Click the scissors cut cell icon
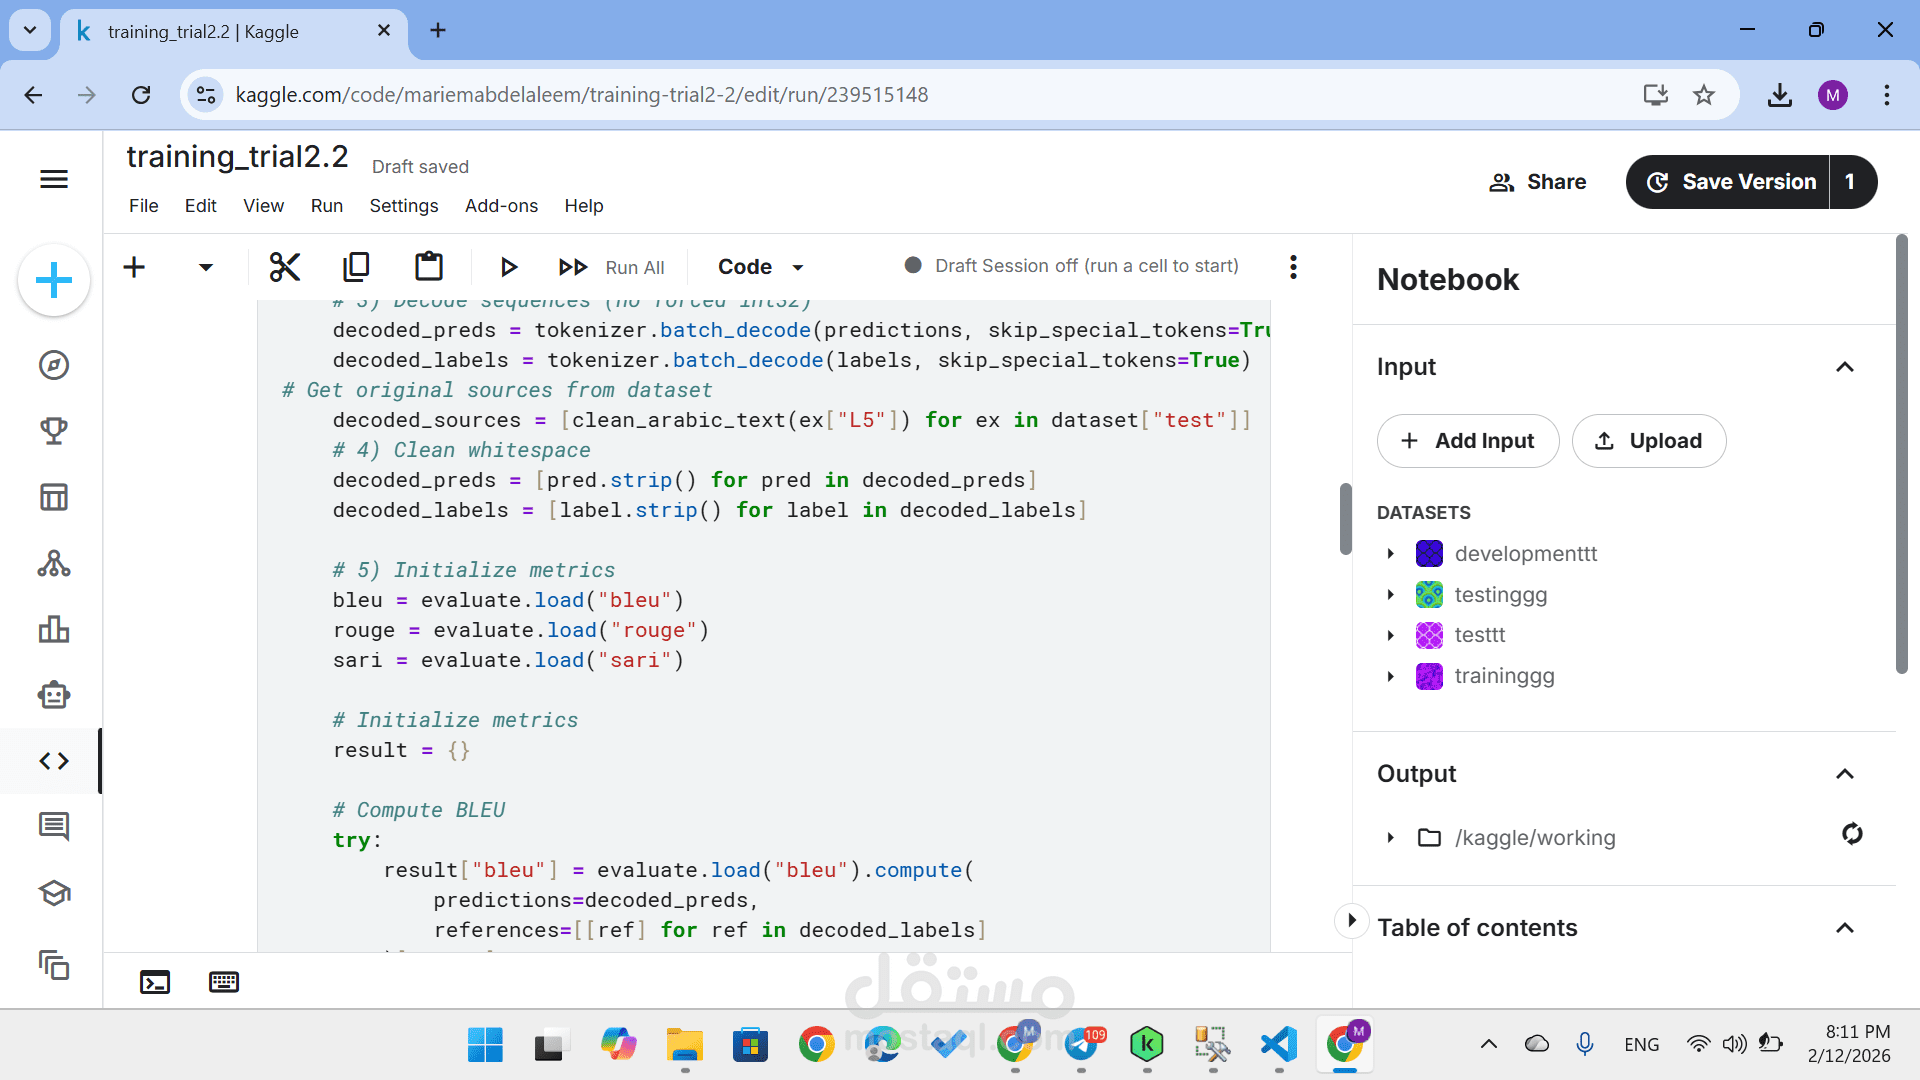1920x1080 pixels. pyautogui.click(x=285, y=267)
